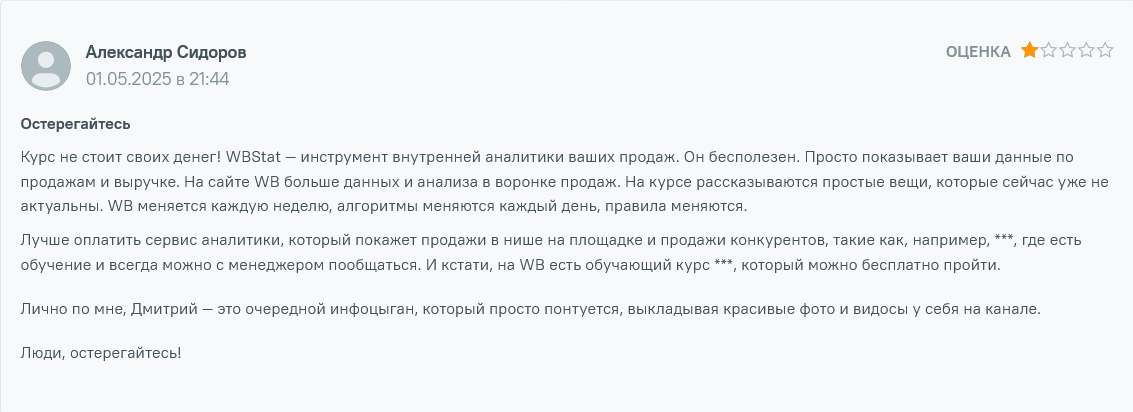This screenshot has height=412, width=1133.
Task: Click the fifth rating star
Action: (x=1105, y=51)
